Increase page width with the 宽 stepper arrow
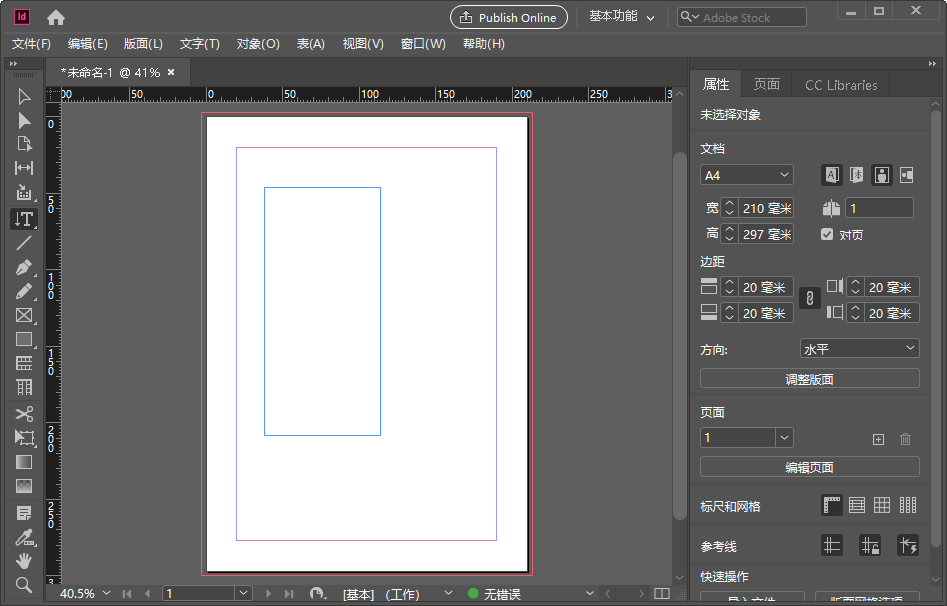 (x=728, y=202)
